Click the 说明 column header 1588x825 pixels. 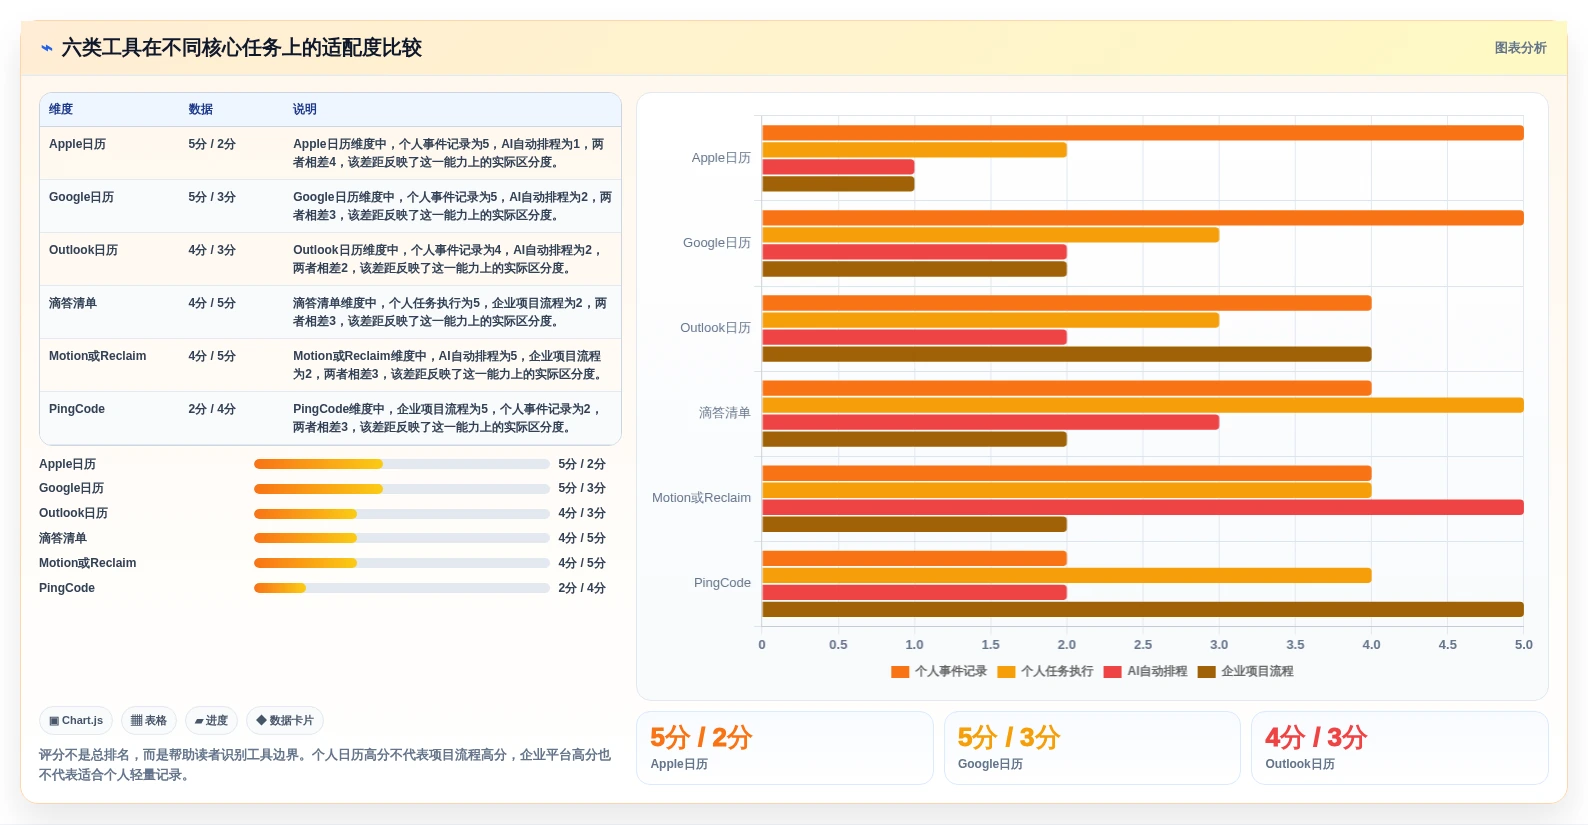tap(305, 109)
